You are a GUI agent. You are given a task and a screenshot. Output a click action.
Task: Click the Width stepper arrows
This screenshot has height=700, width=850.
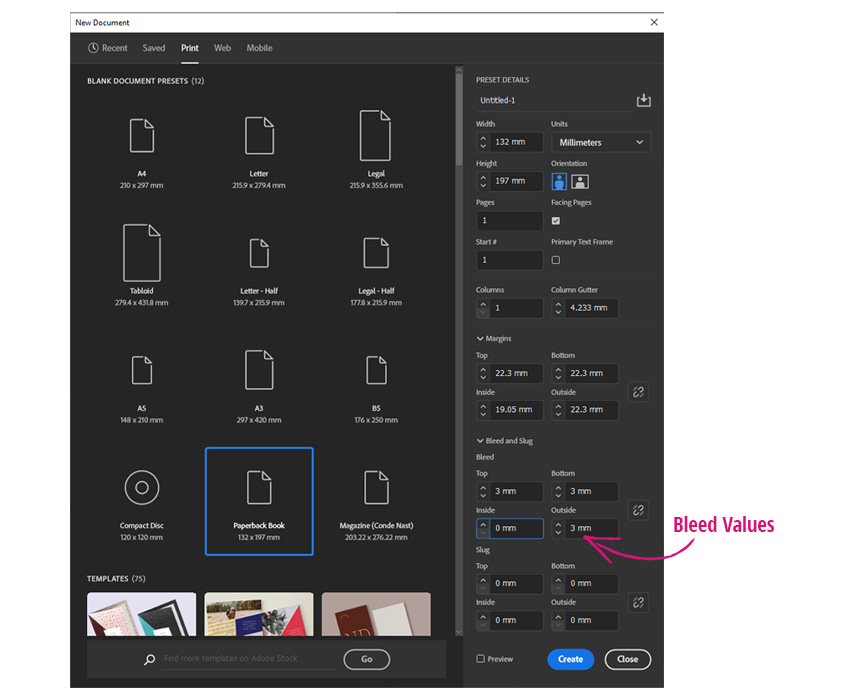click(483, 142)
